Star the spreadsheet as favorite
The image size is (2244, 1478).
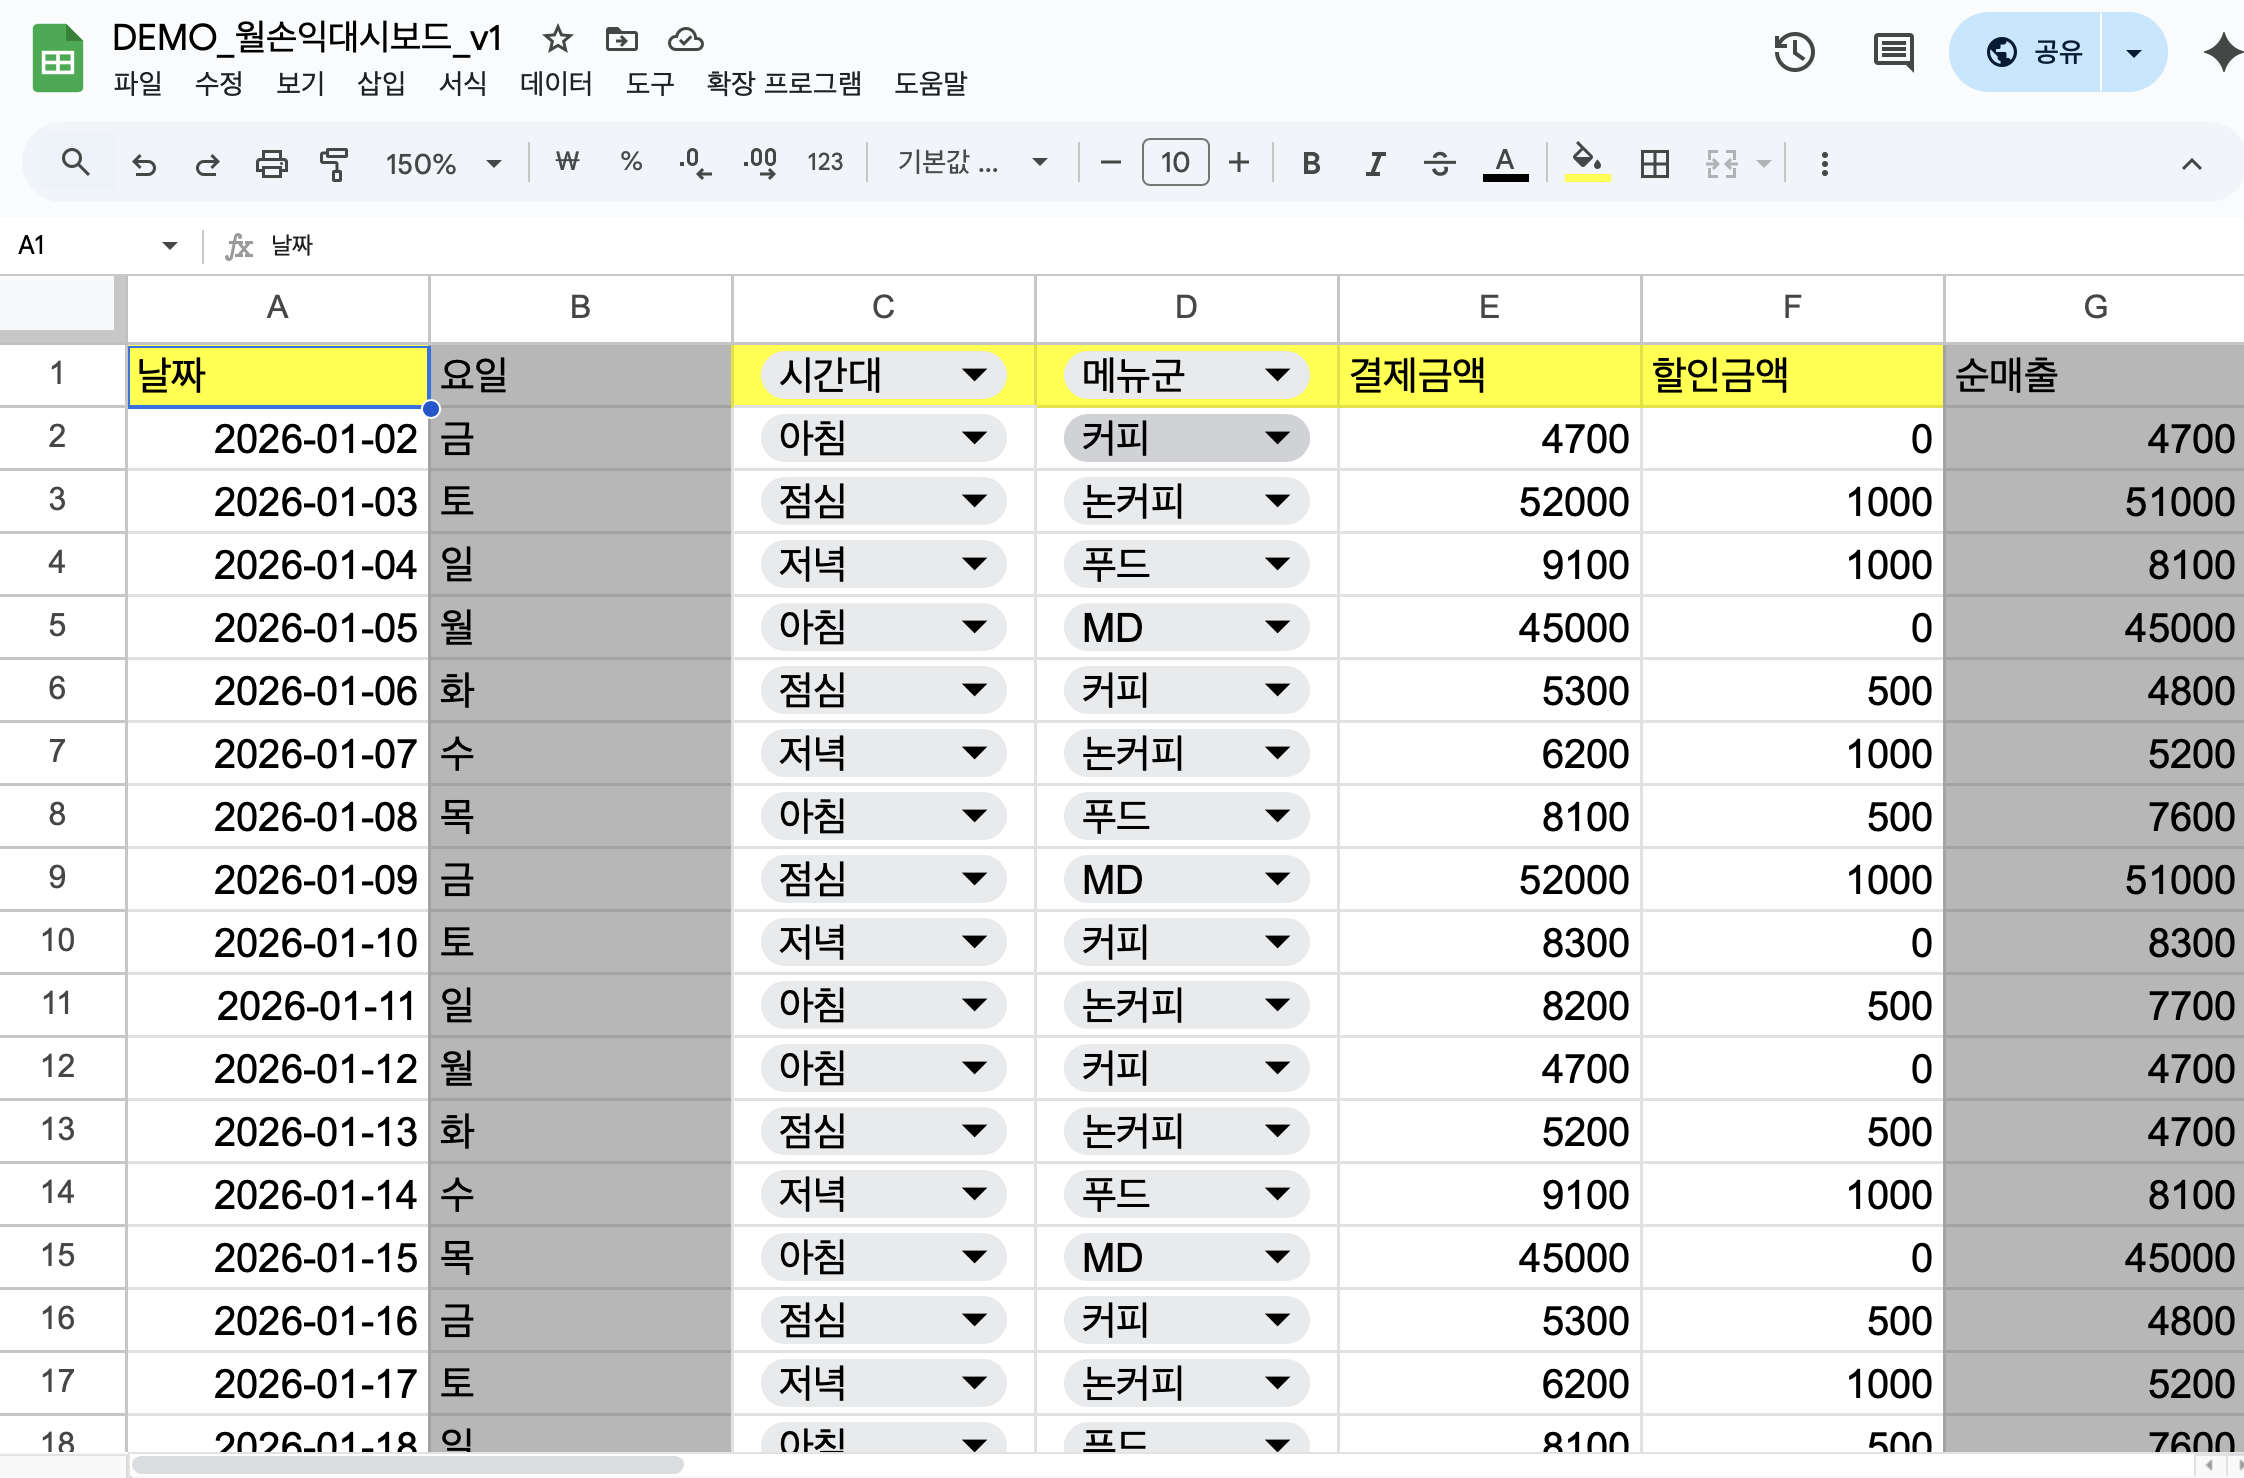[x=556, y=39]
